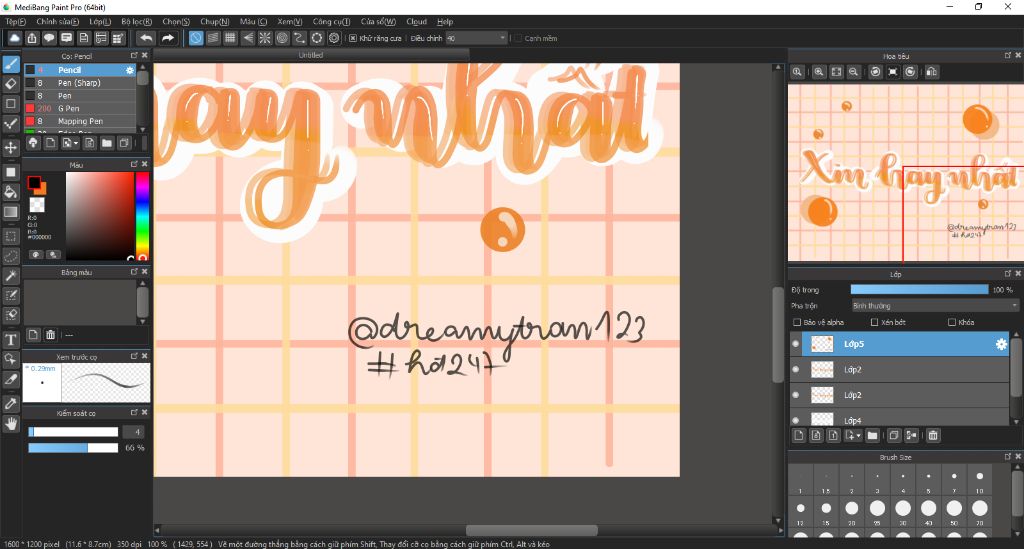Screen dimensions: 1024x549
Task: Hide the Lớp4 layer
Action: (795, 420)
